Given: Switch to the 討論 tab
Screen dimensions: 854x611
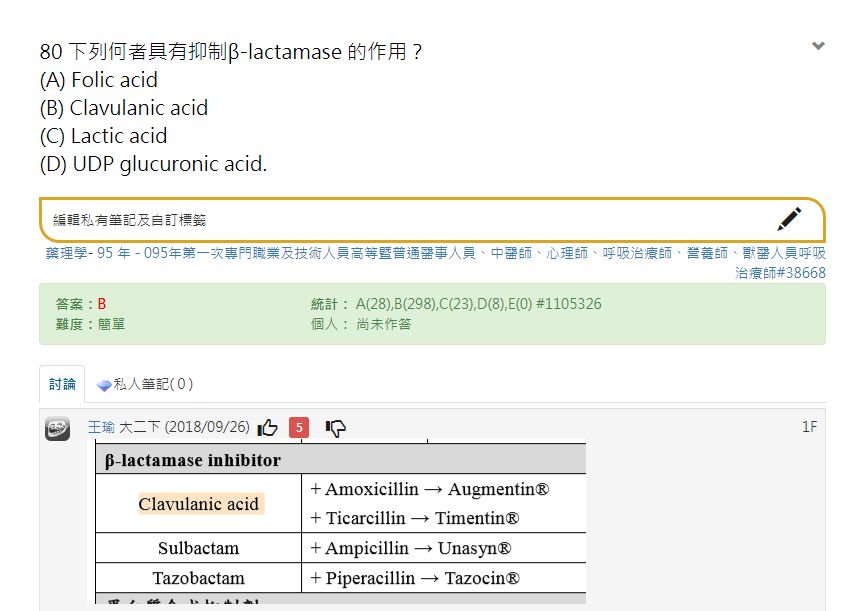Looking at the screenshot, I should (62, 383).
